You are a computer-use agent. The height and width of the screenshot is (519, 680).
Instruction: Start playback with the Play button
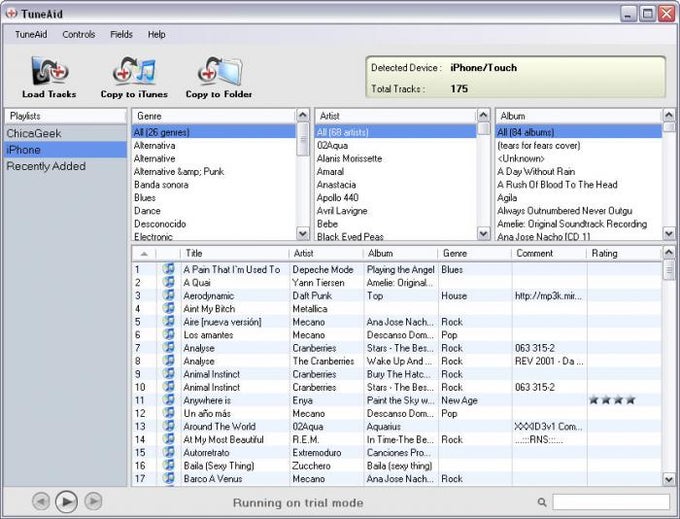(66, 502)
